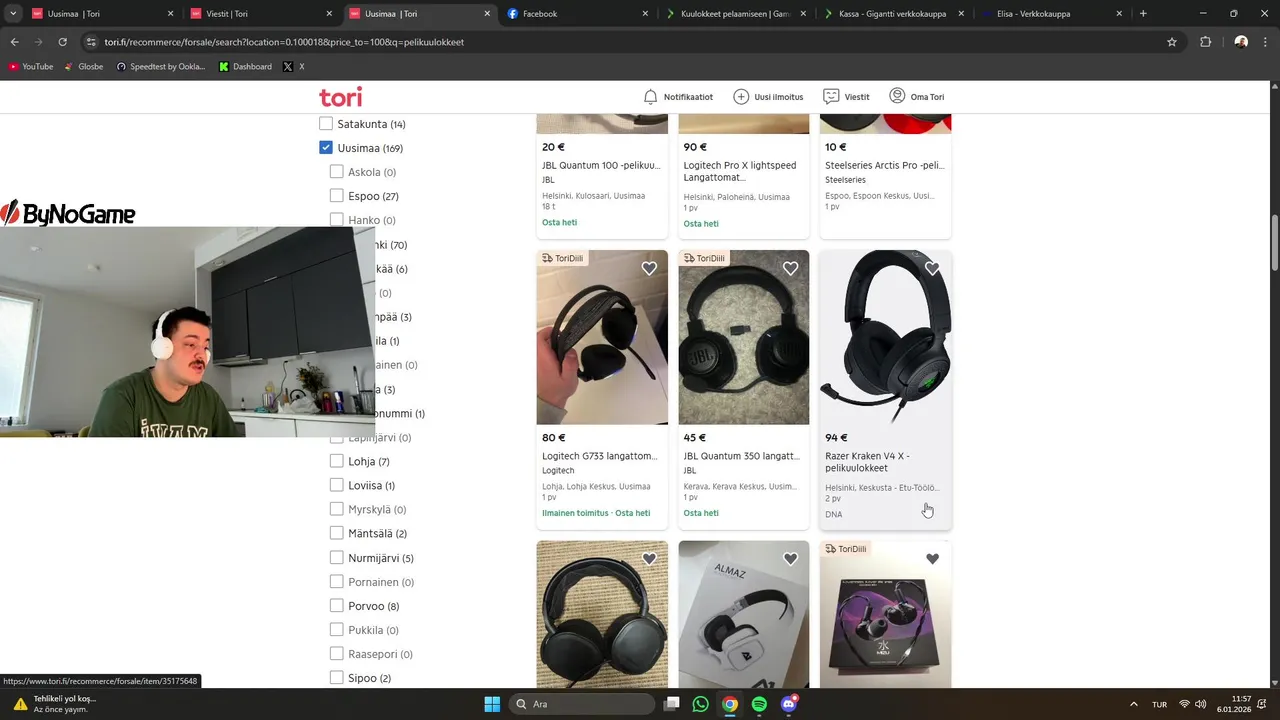Open JBL Quantum 350 listing title

pyautogui.click(x=742, y=456)
